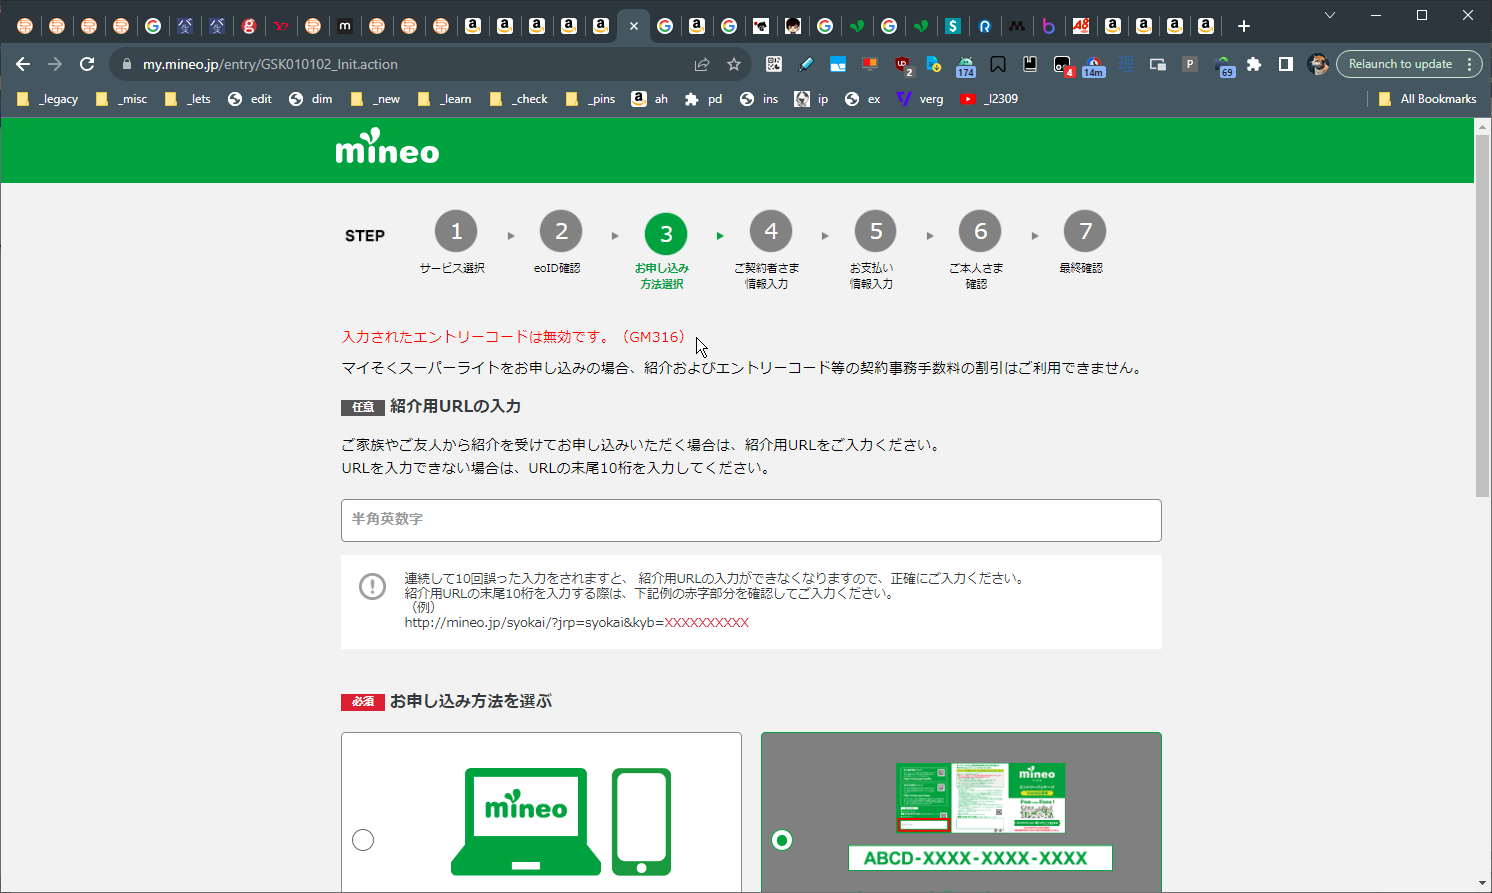Image resolution: width=1492 pixels, height=893 pixels.
Task: Open the tab search chevron
Action: tap(1329, 15)
